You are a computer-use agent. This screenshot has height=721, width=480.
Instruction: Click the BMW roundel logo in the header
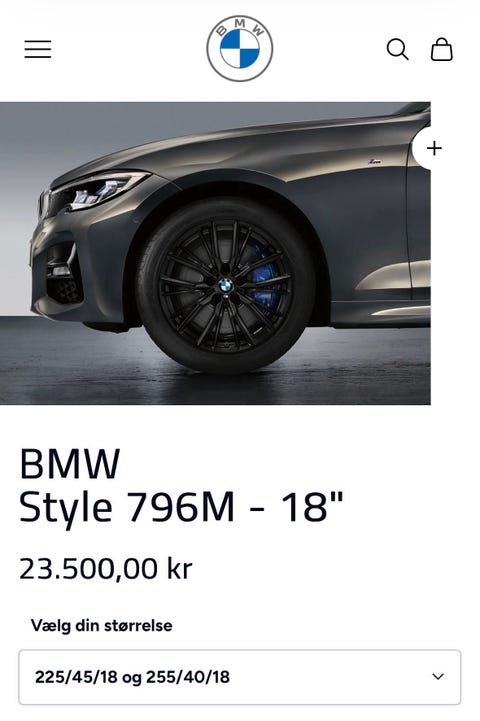(240, 49)
